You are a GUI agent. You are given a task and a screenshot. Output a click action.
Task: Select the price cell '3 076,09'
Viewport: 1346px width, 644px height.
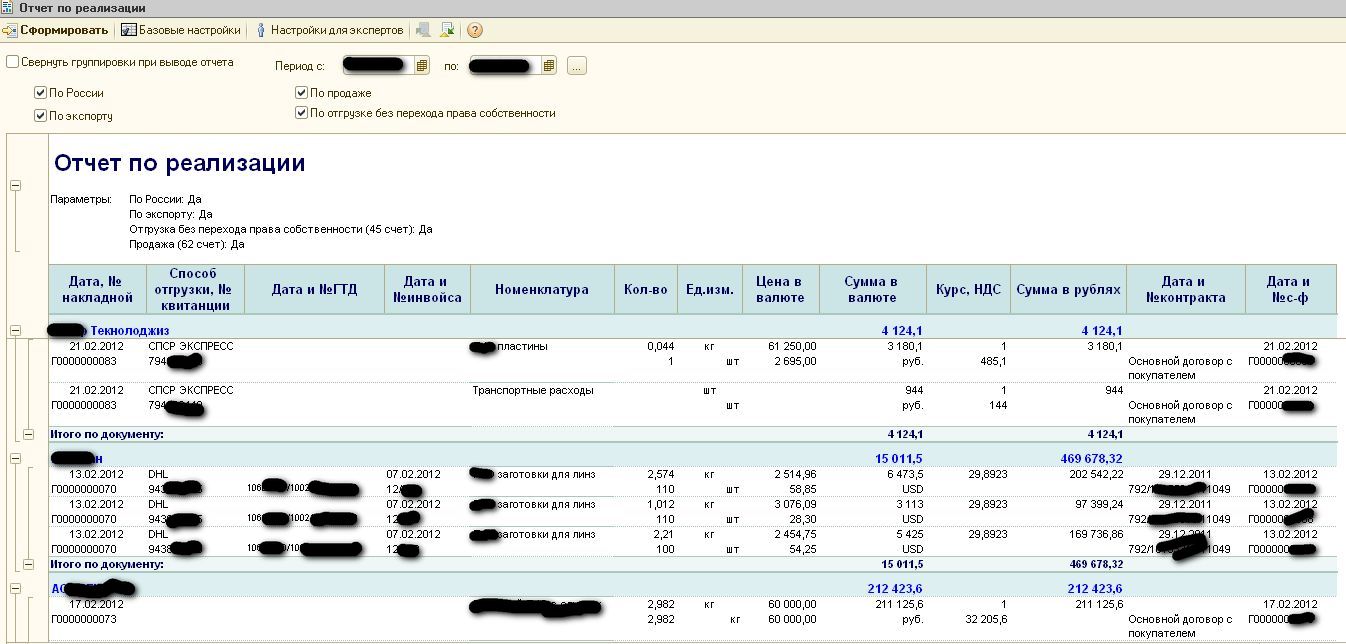pyautogui.click(x=792, y=504)
